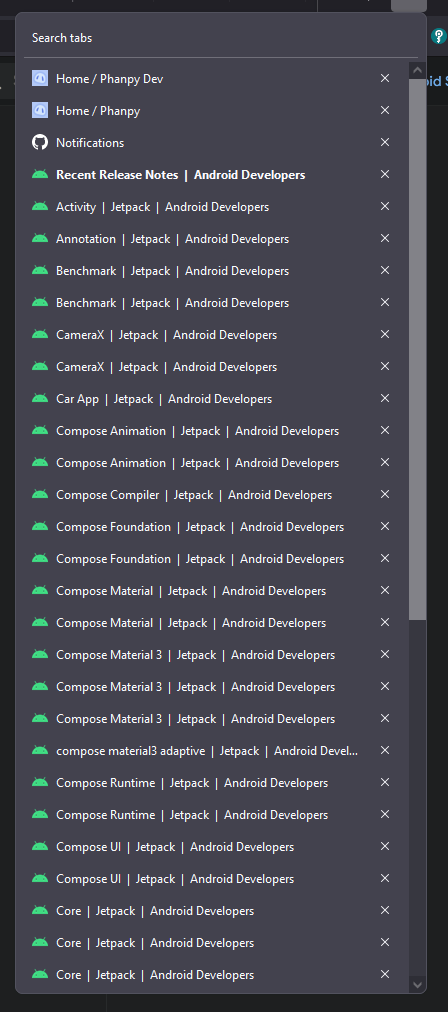The width and height of the screenshot is (448, 1012).
Task: Switch to the Home / Phanpy tab
Action: tap(212, 110)
